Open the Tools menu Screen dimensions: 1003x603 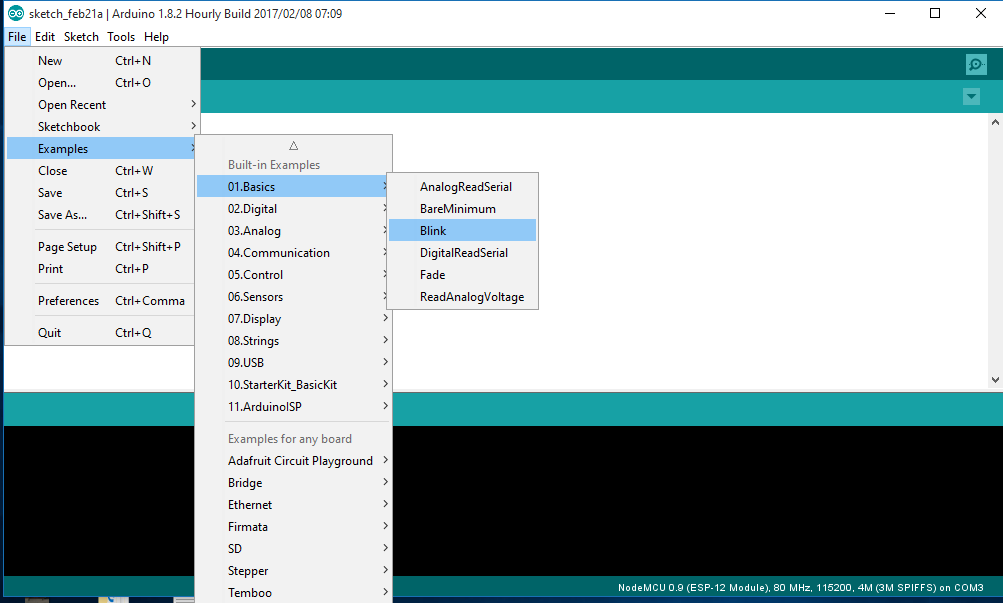(x=121, y=36)
